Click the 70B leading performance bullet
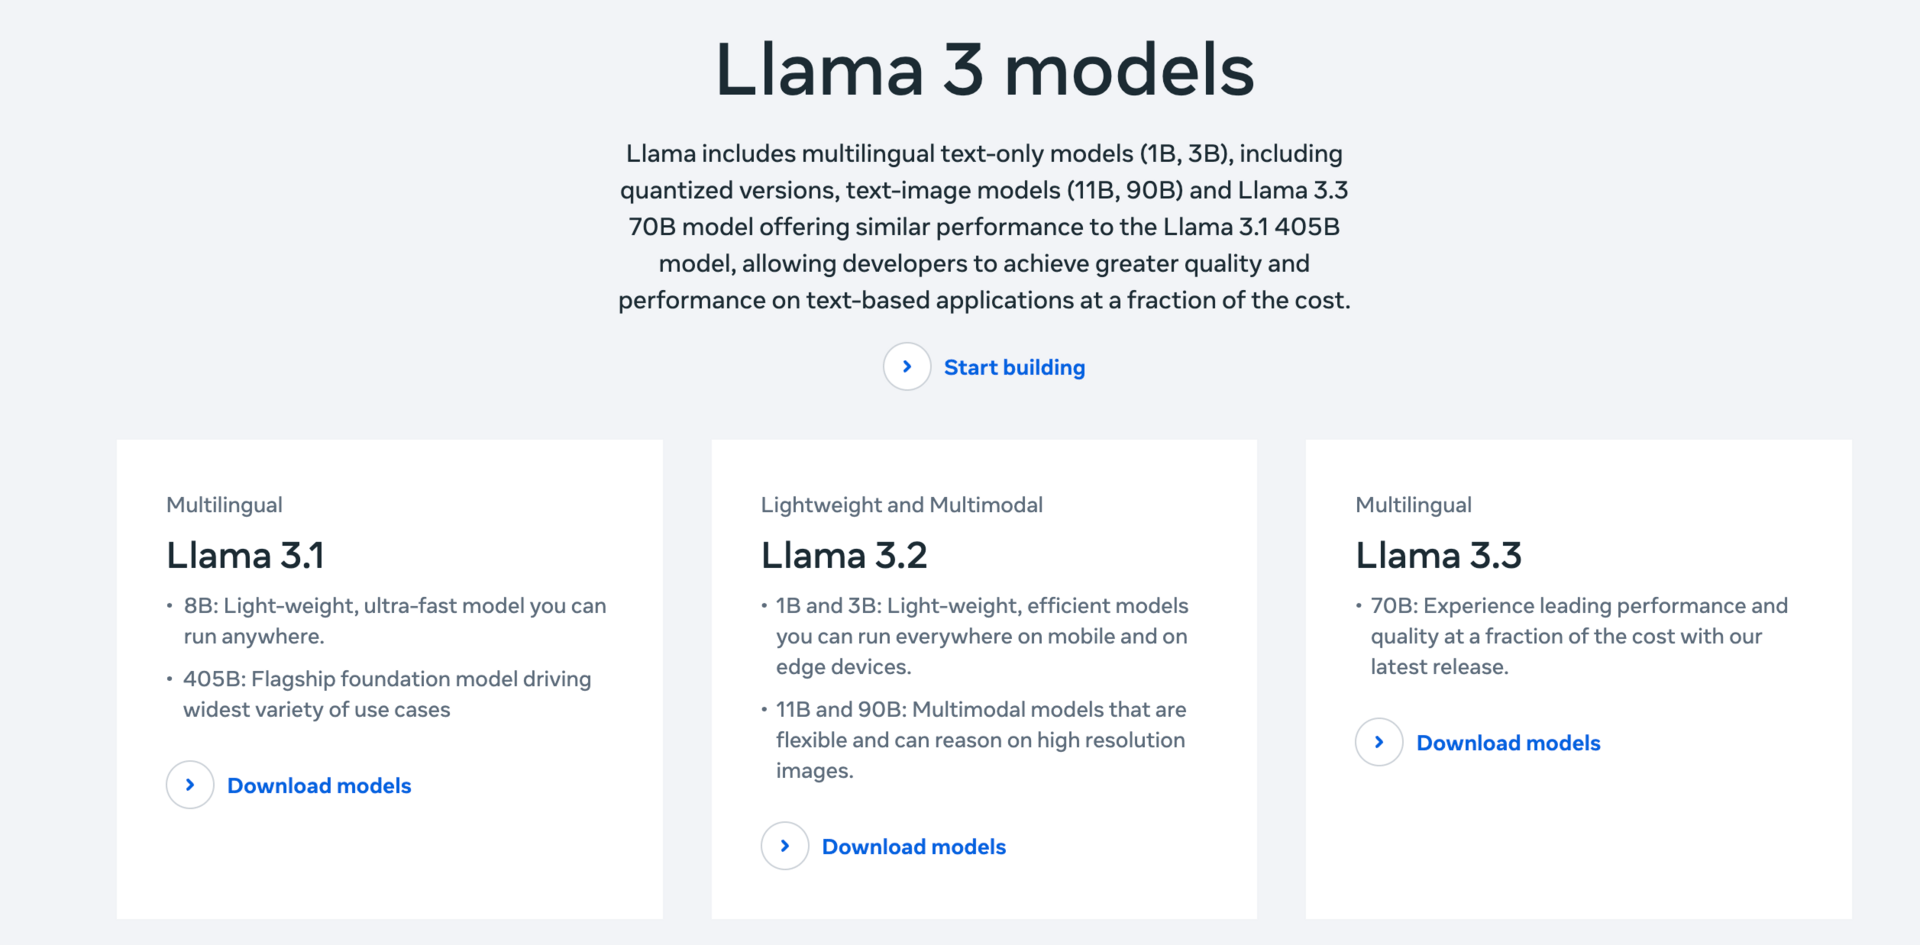 pyautogui.click(x=1578, y=636)
